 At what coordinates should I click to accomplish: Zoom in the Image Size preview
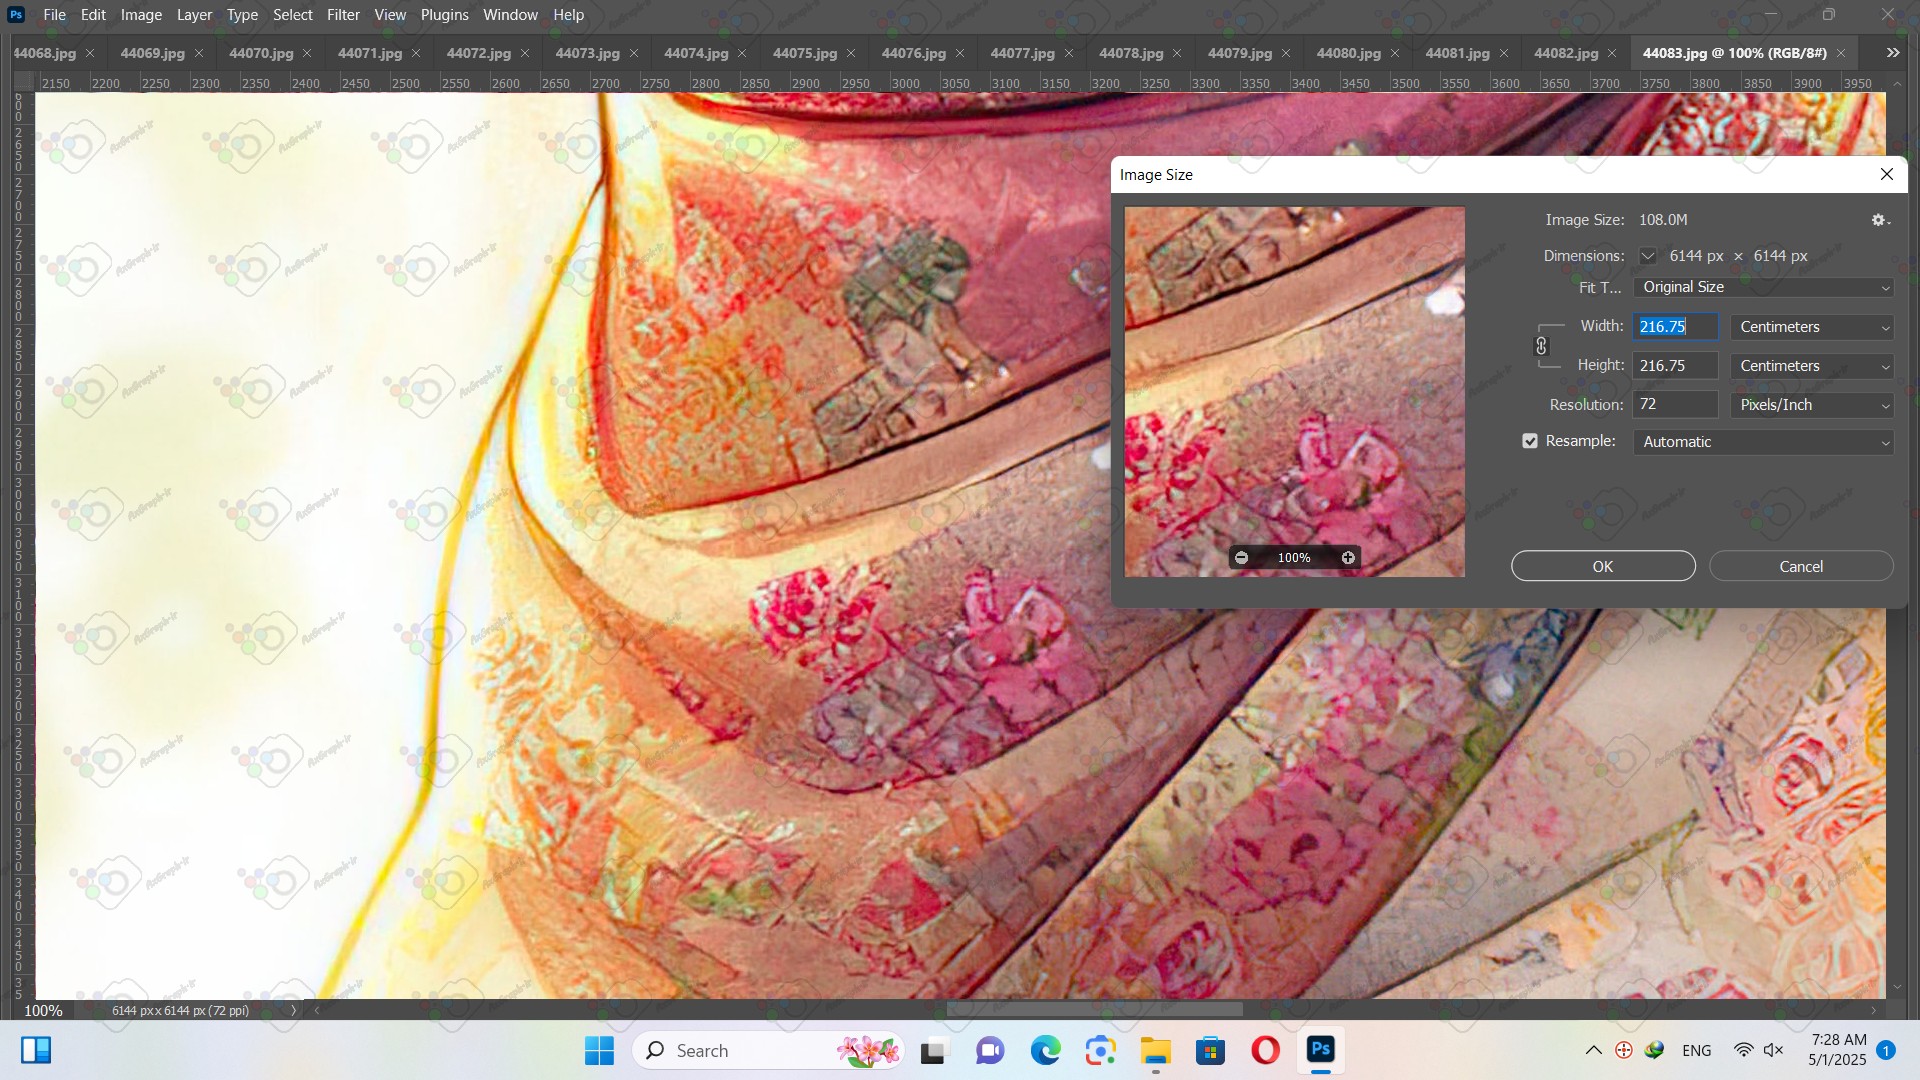pos(1348,558)
